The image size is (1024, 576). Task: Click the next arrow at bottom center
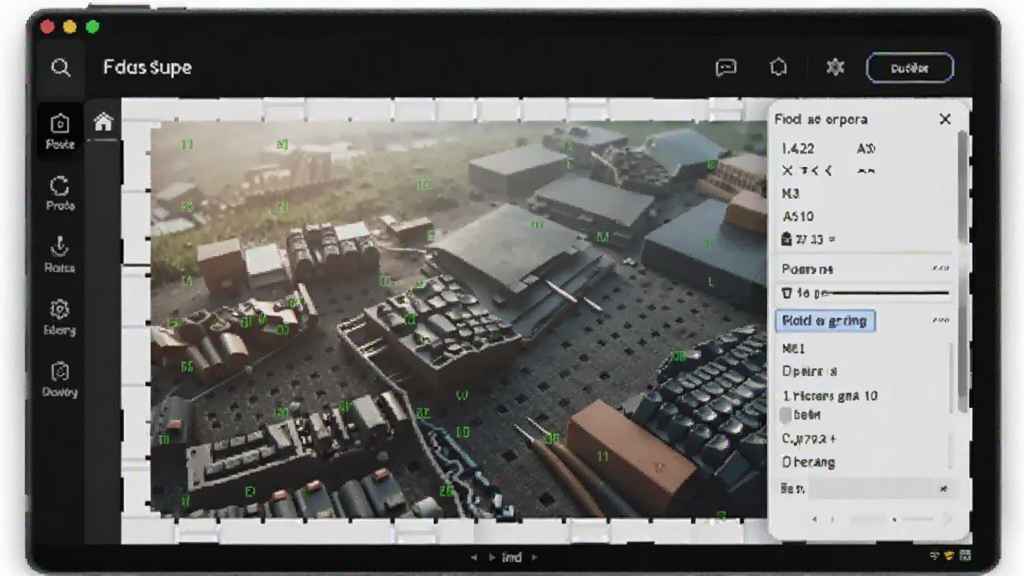534,557
